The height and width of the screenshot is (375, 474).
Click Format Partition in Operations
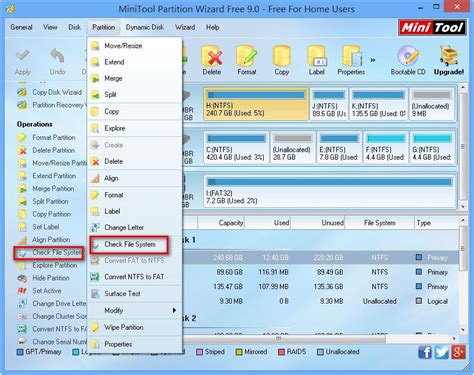coord(54,137)
